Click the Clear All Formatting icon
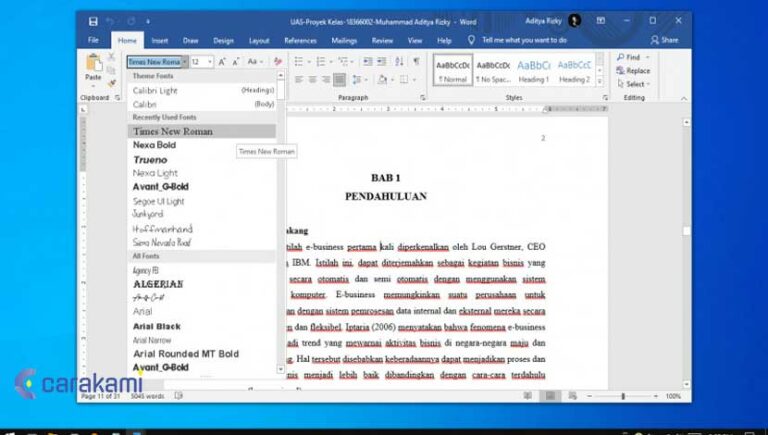 [277, 61]
